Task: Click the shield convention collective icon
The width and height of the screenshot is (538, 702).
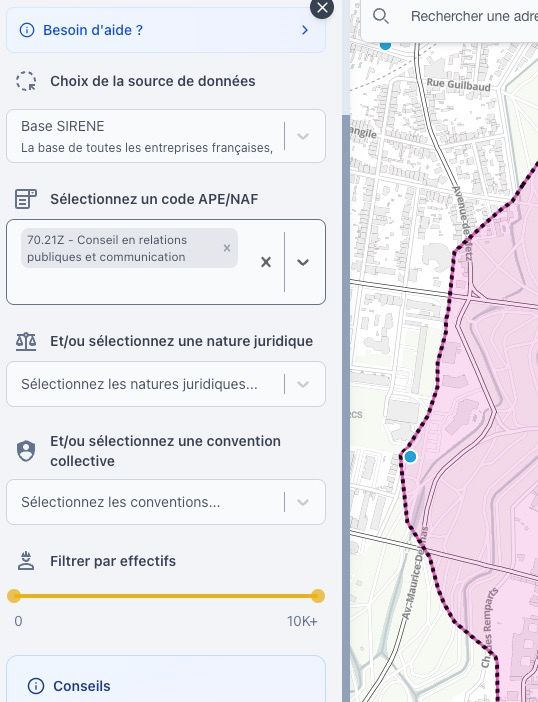Action: pos(26,451)
